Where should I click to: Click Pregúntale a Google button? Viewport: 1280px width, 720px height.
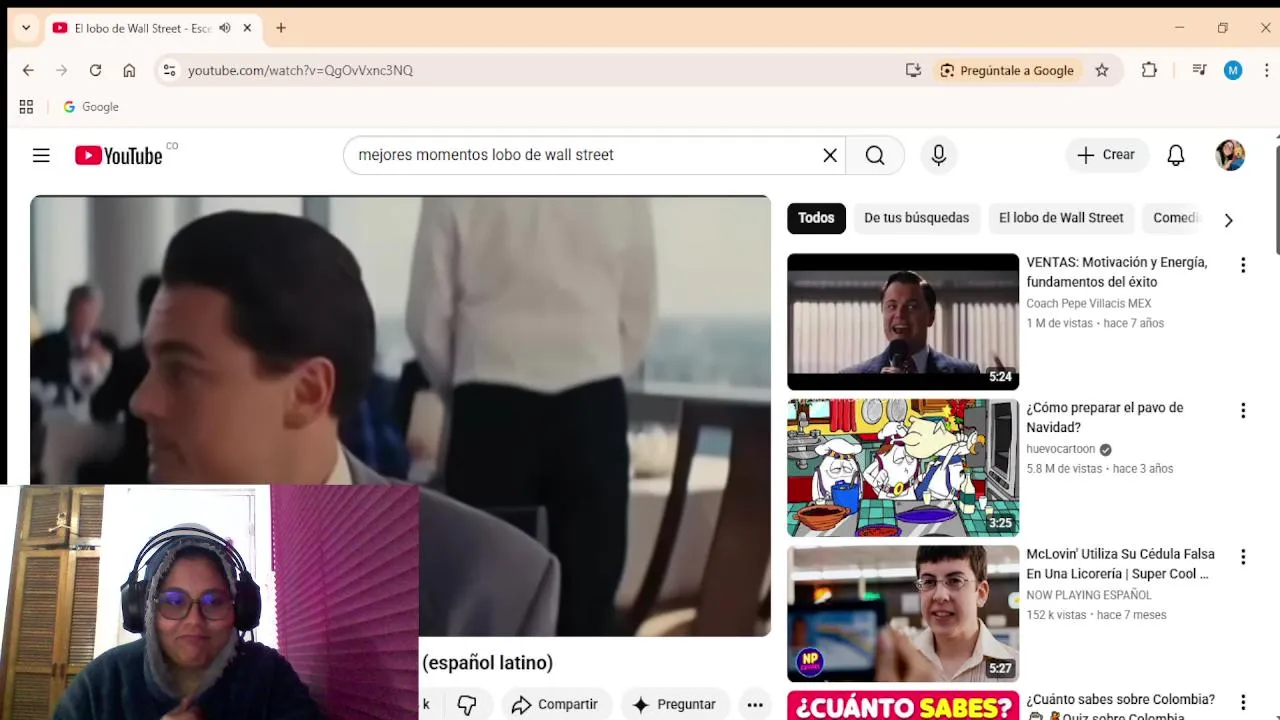coord(1007,70)
